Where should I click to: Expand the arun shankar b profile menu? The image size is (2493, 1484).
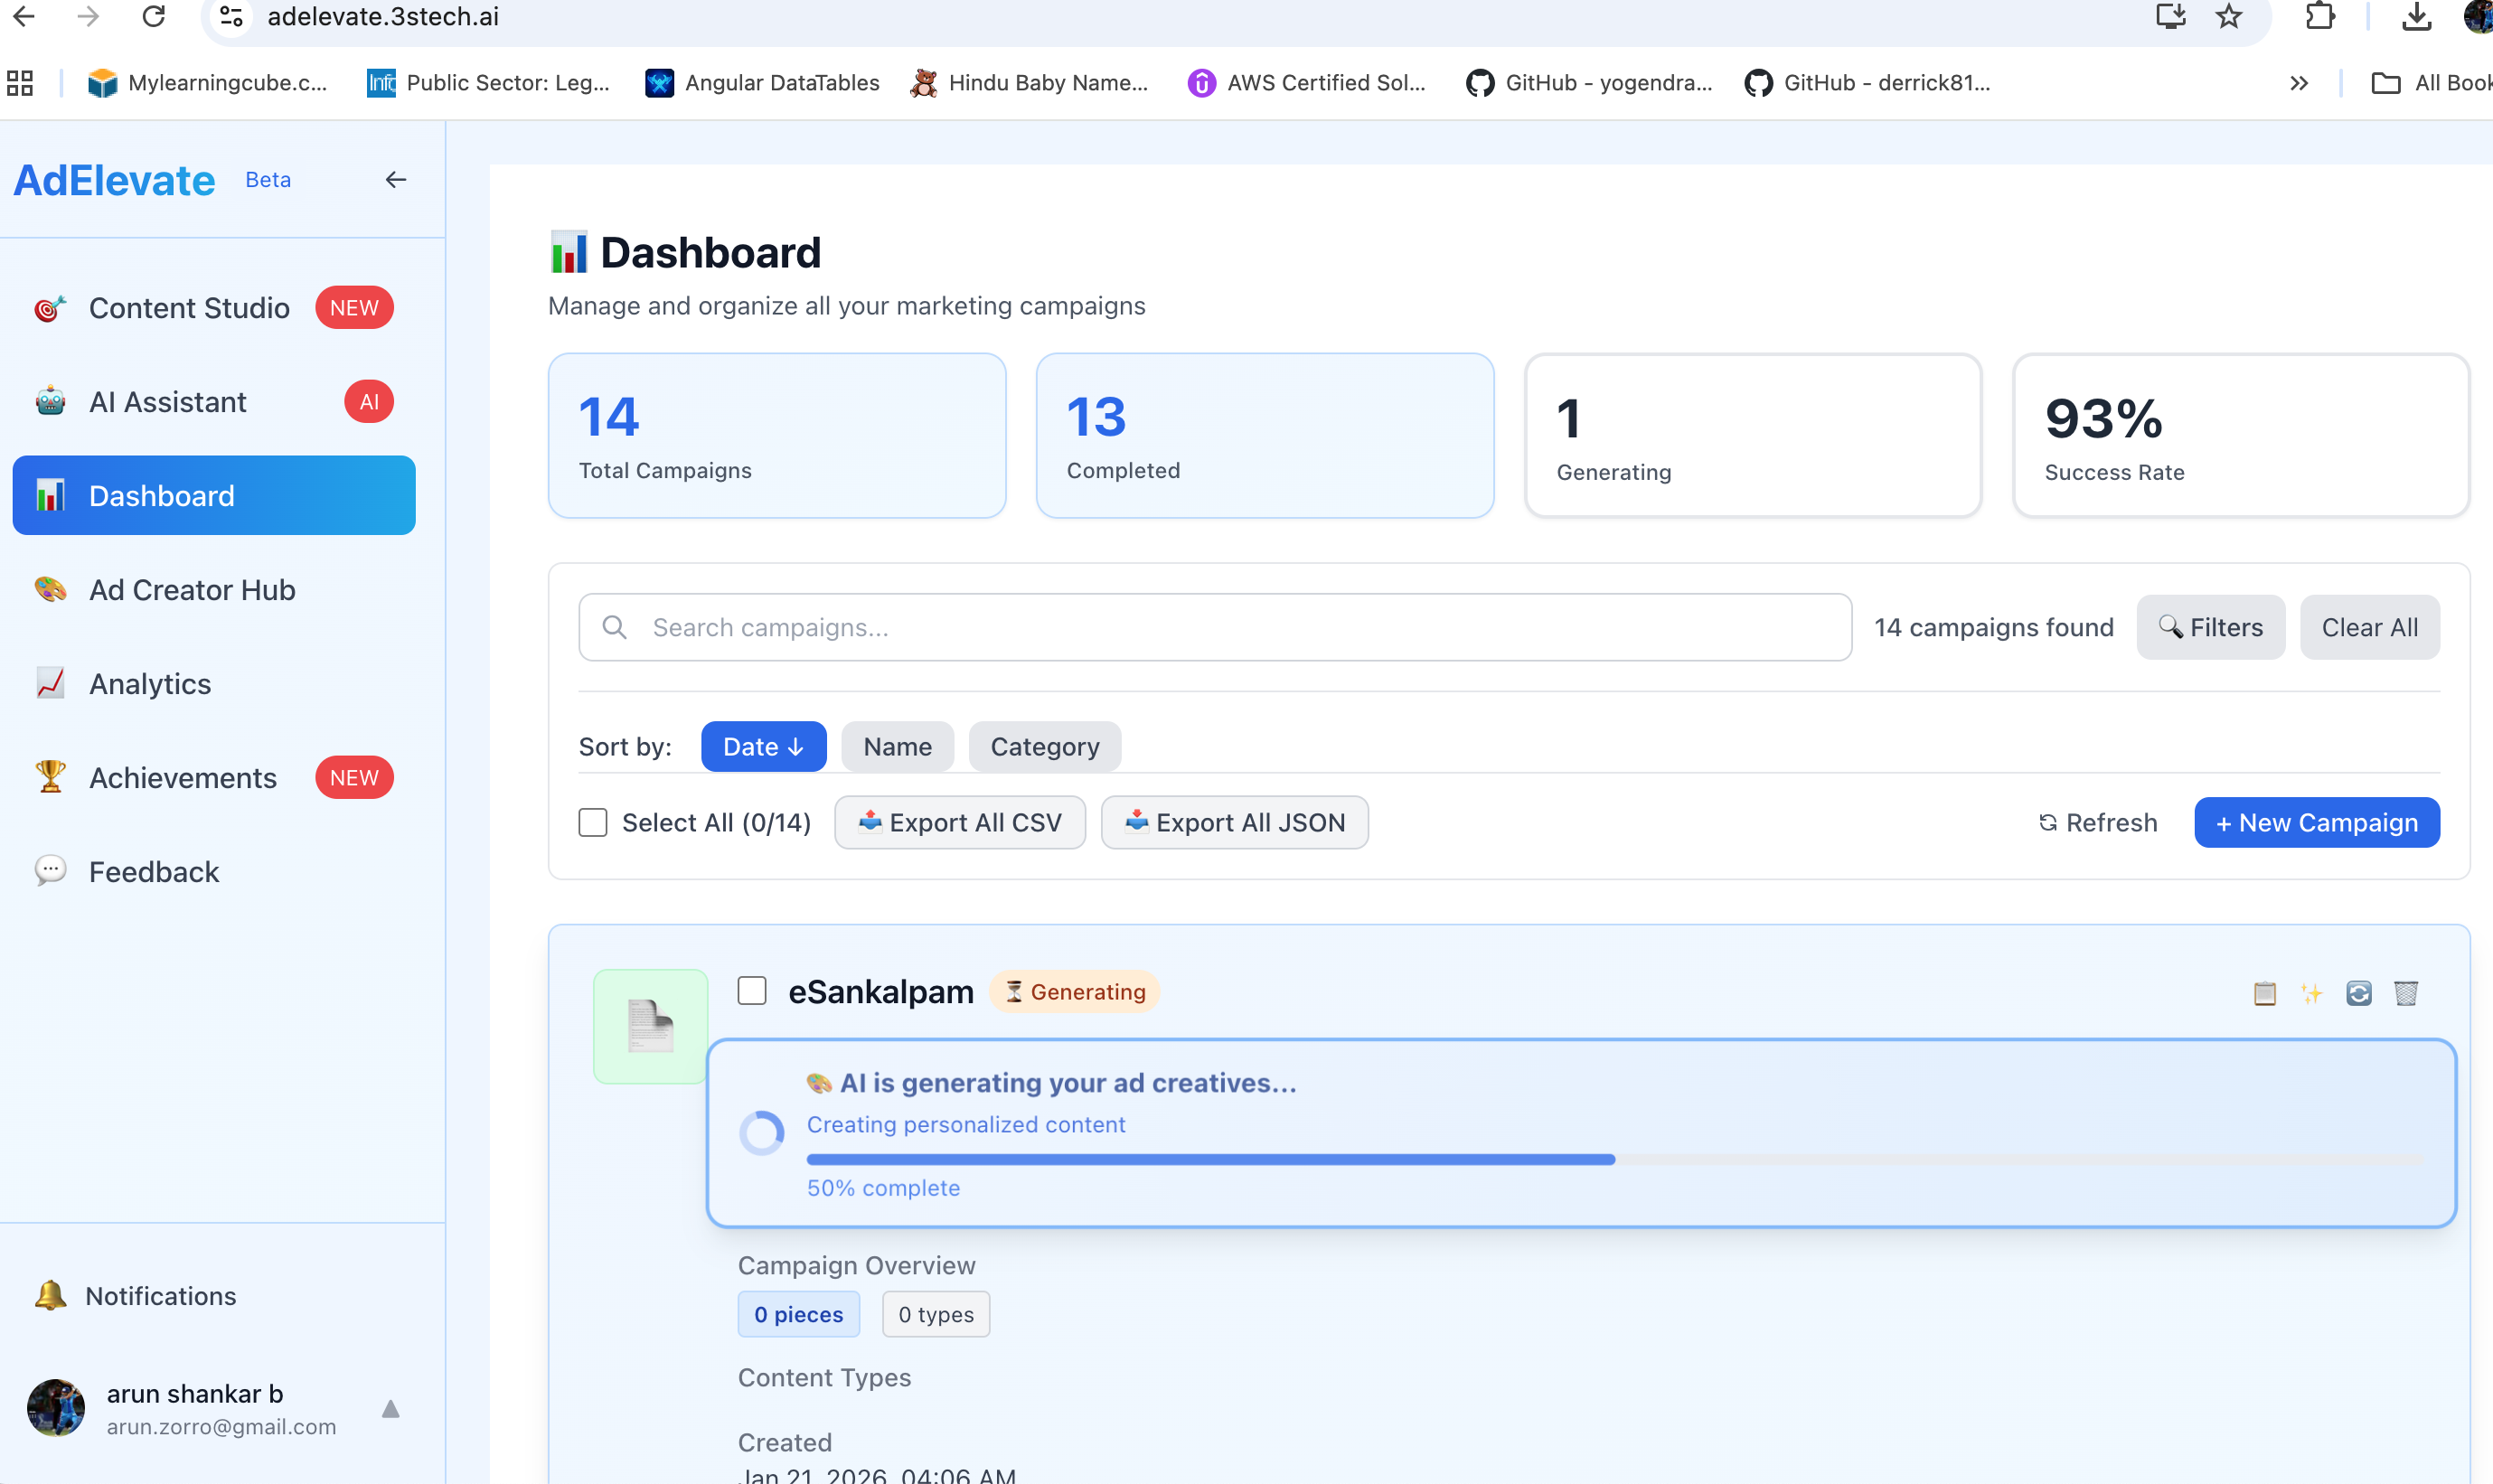(x=390, y=1409)
